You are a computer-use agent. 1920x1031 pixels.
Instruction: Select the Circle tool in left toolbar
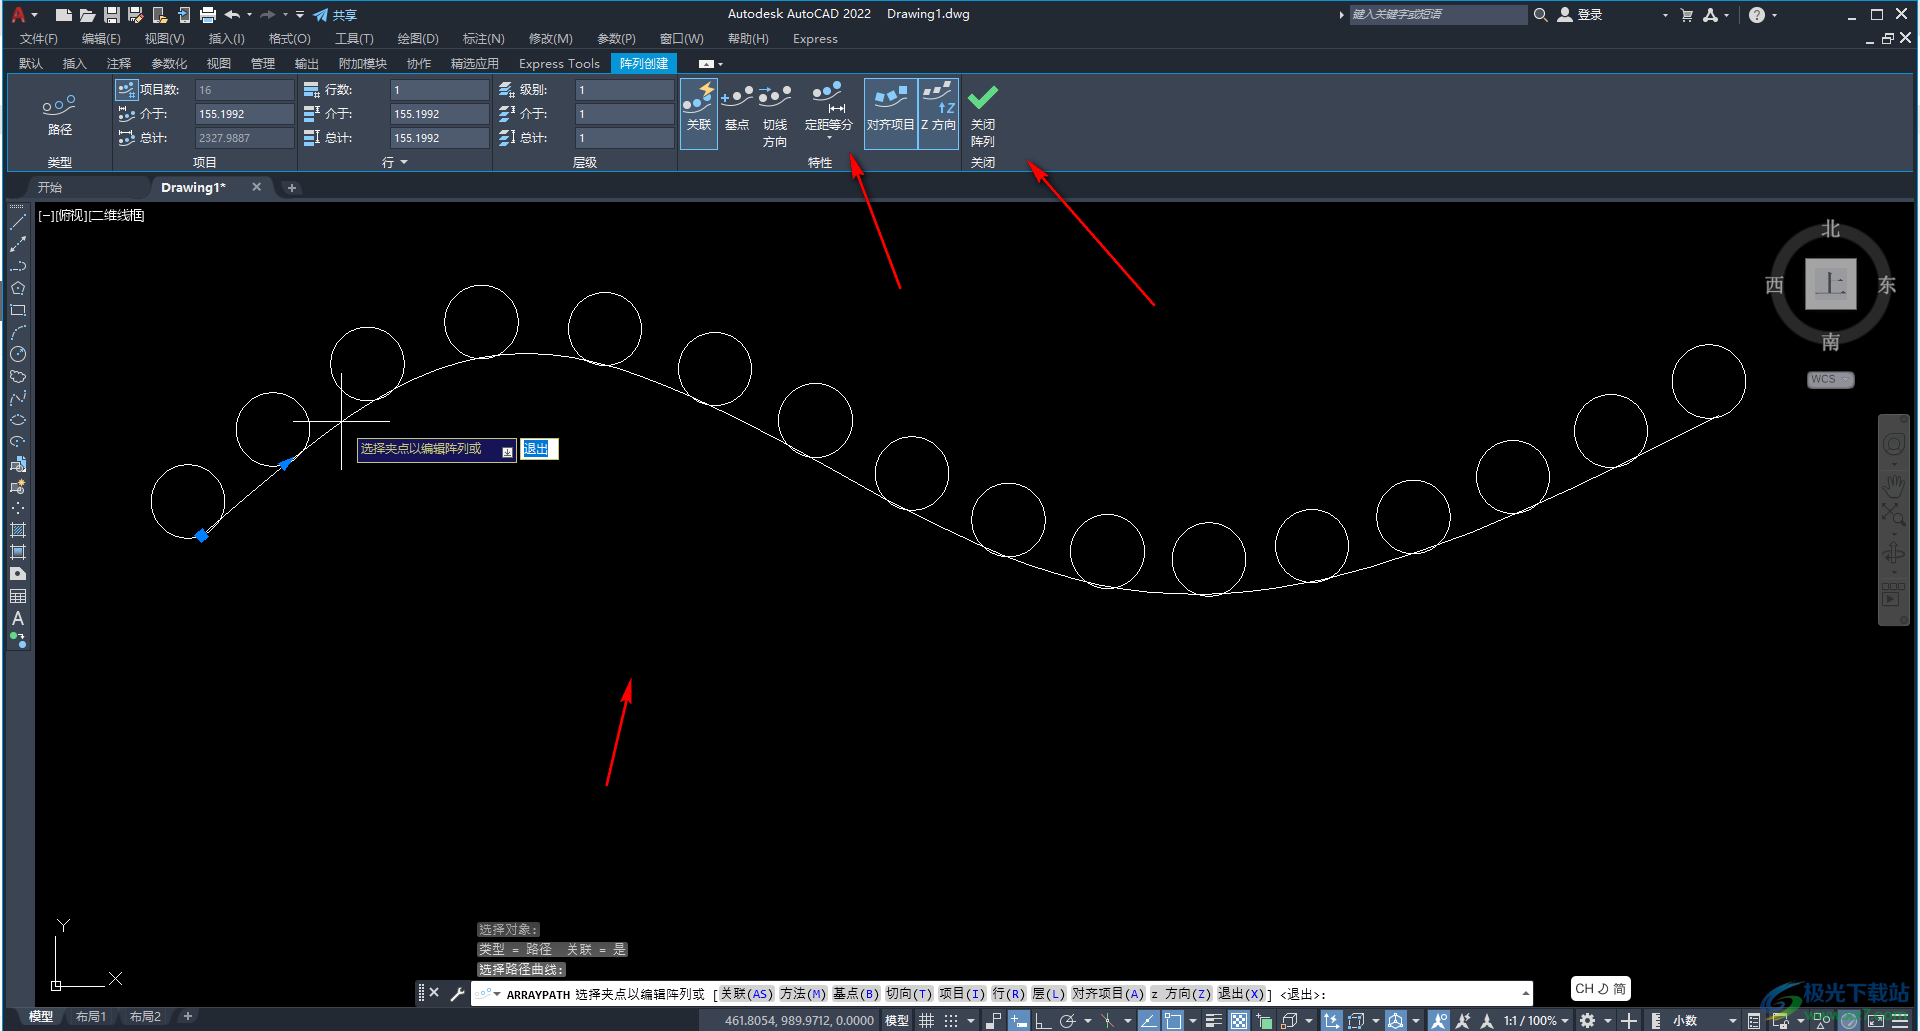click(x=18, y=354)
